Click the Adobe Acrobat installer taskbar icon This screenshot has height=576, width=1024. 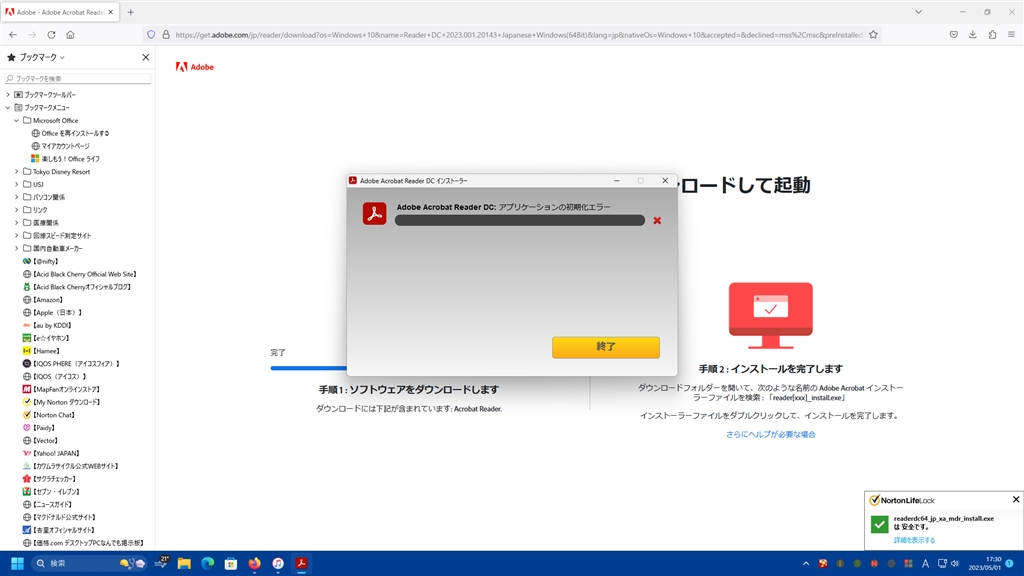pos(301,563)
